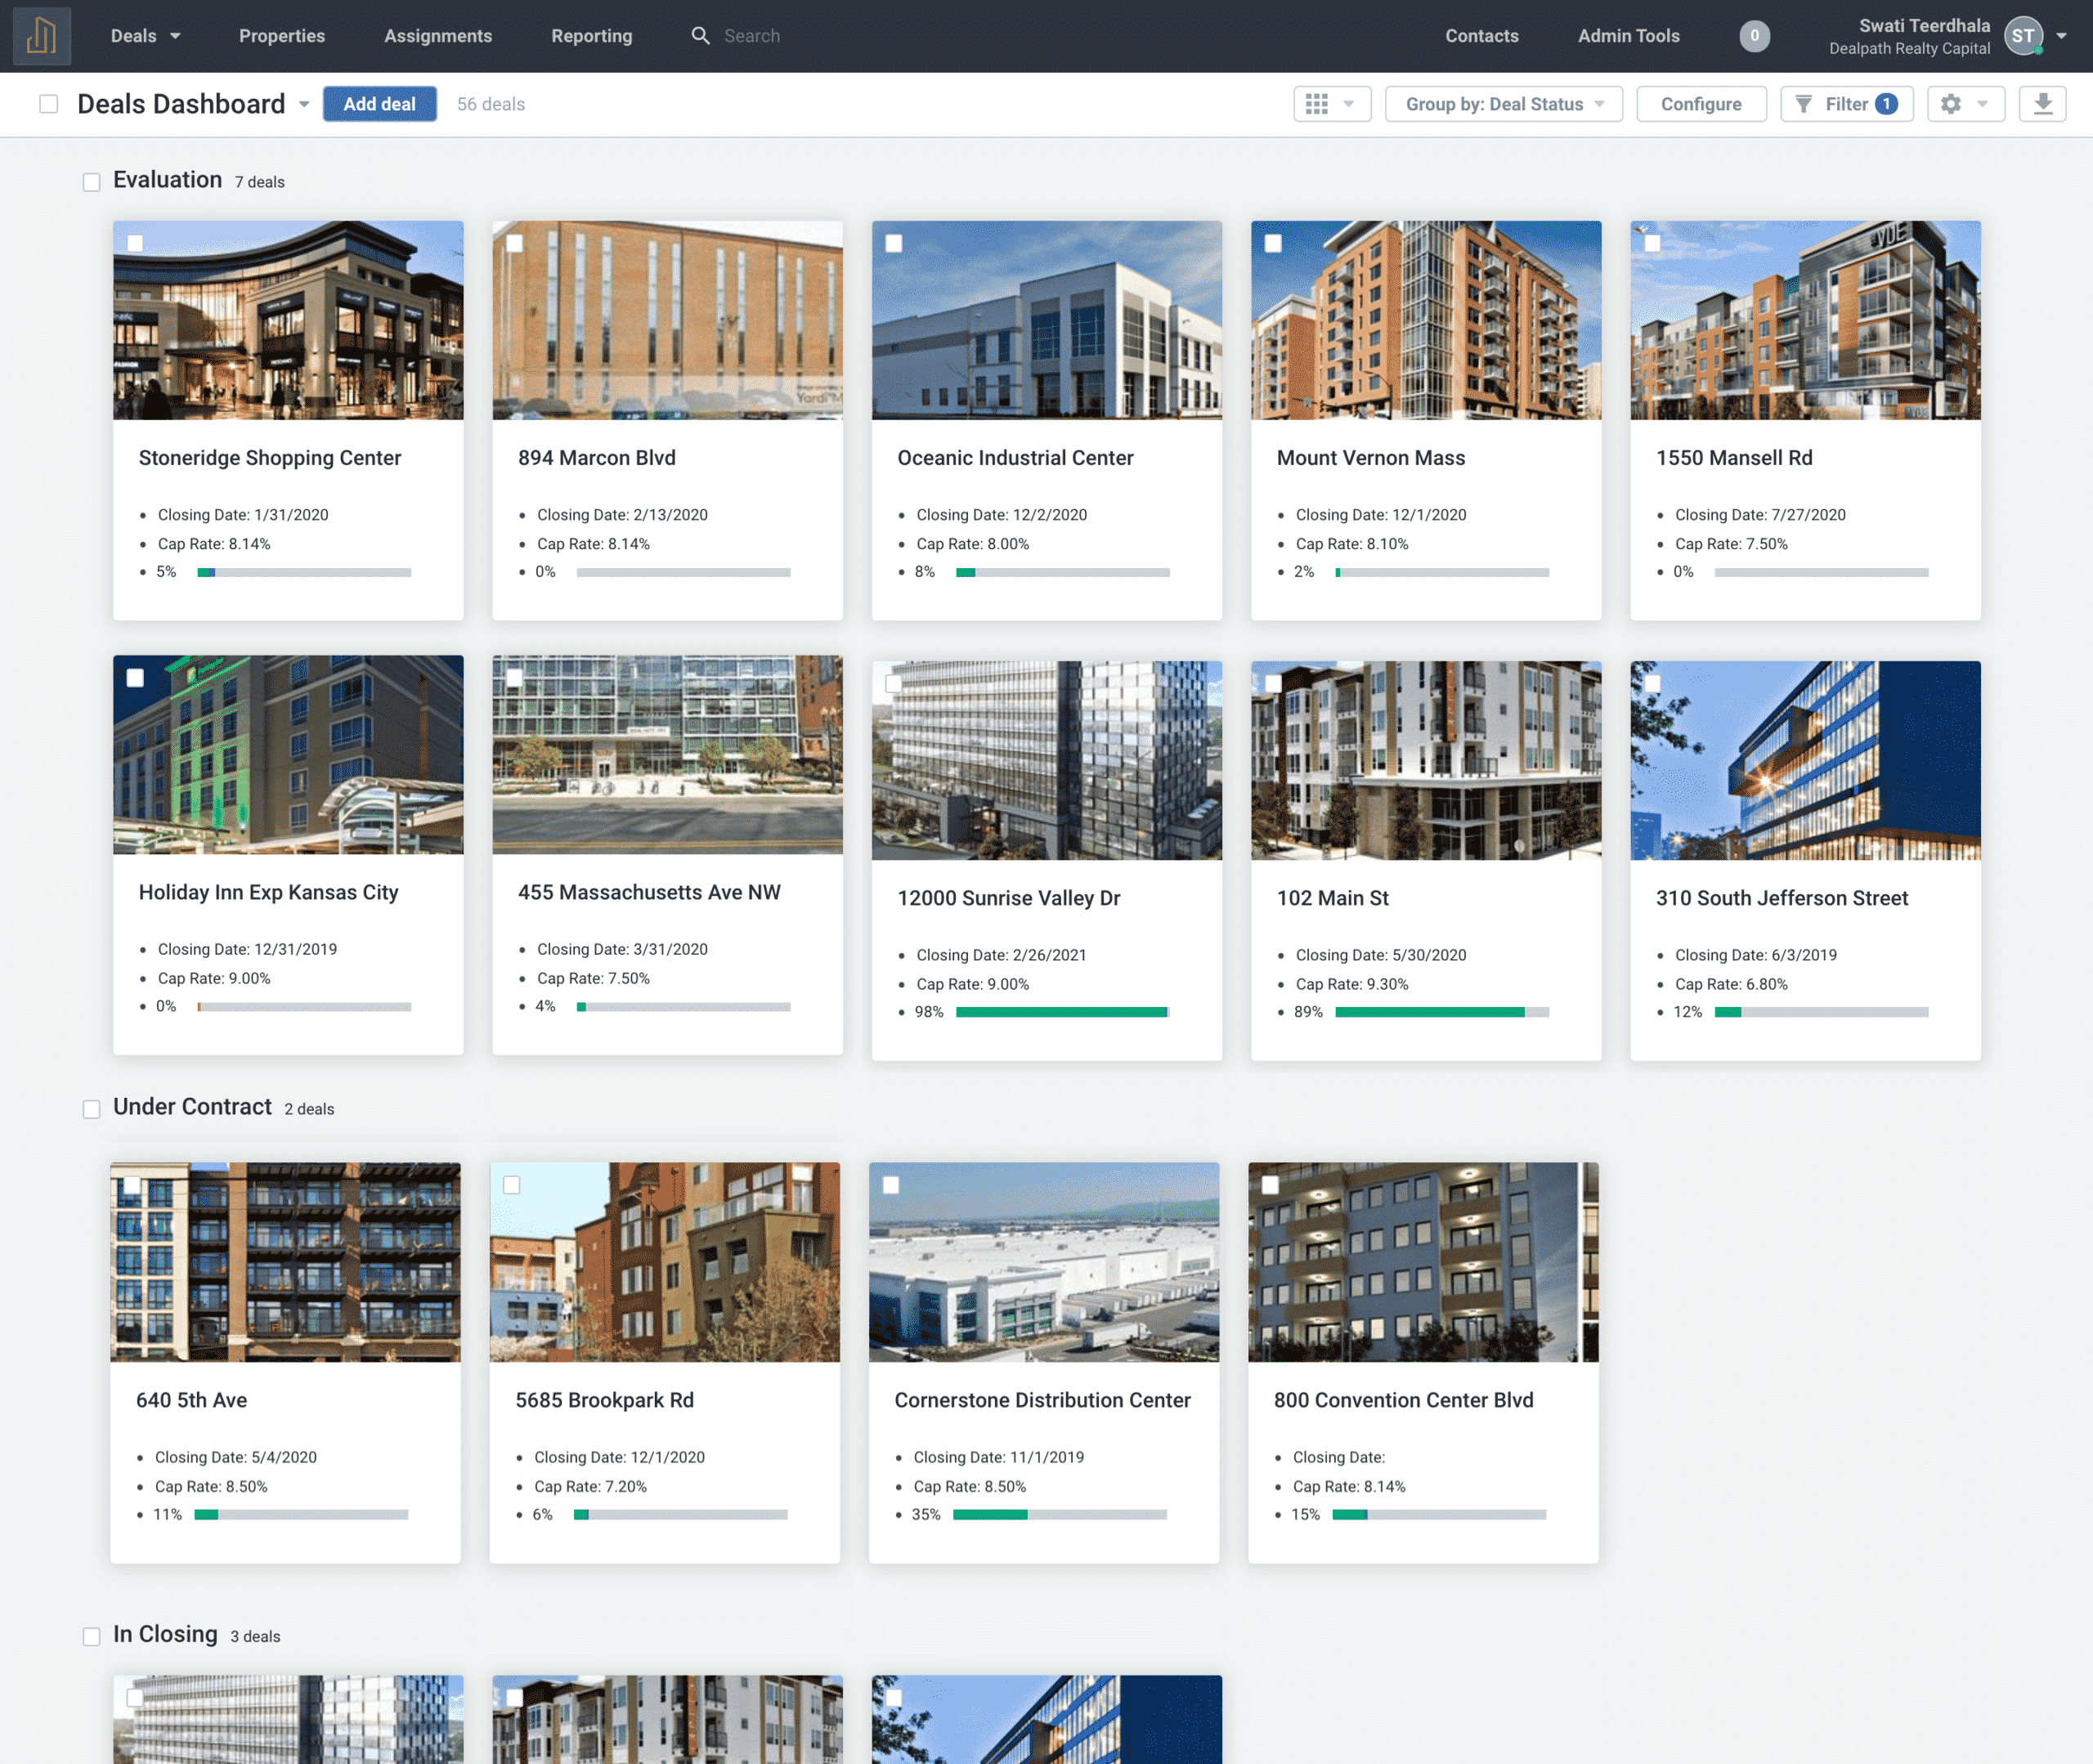This screenshot has height=1764, width=2093.
Task: Open the notifications badge icon
Action: pos(1754,35)
